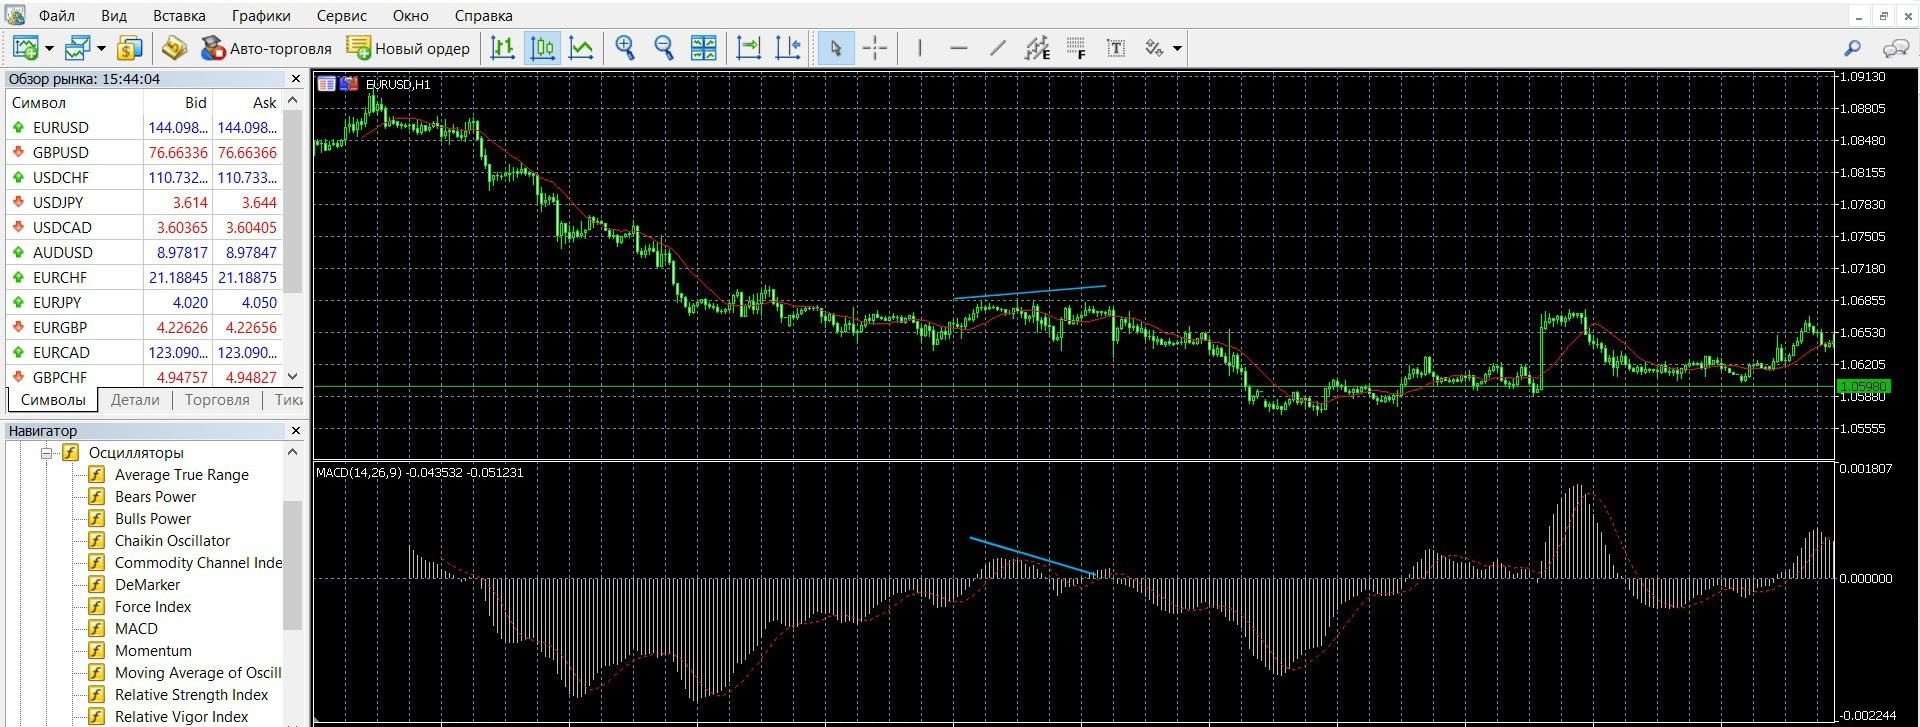Click the chart profiles toolbar icon
1920x727 pixels.
77,48
